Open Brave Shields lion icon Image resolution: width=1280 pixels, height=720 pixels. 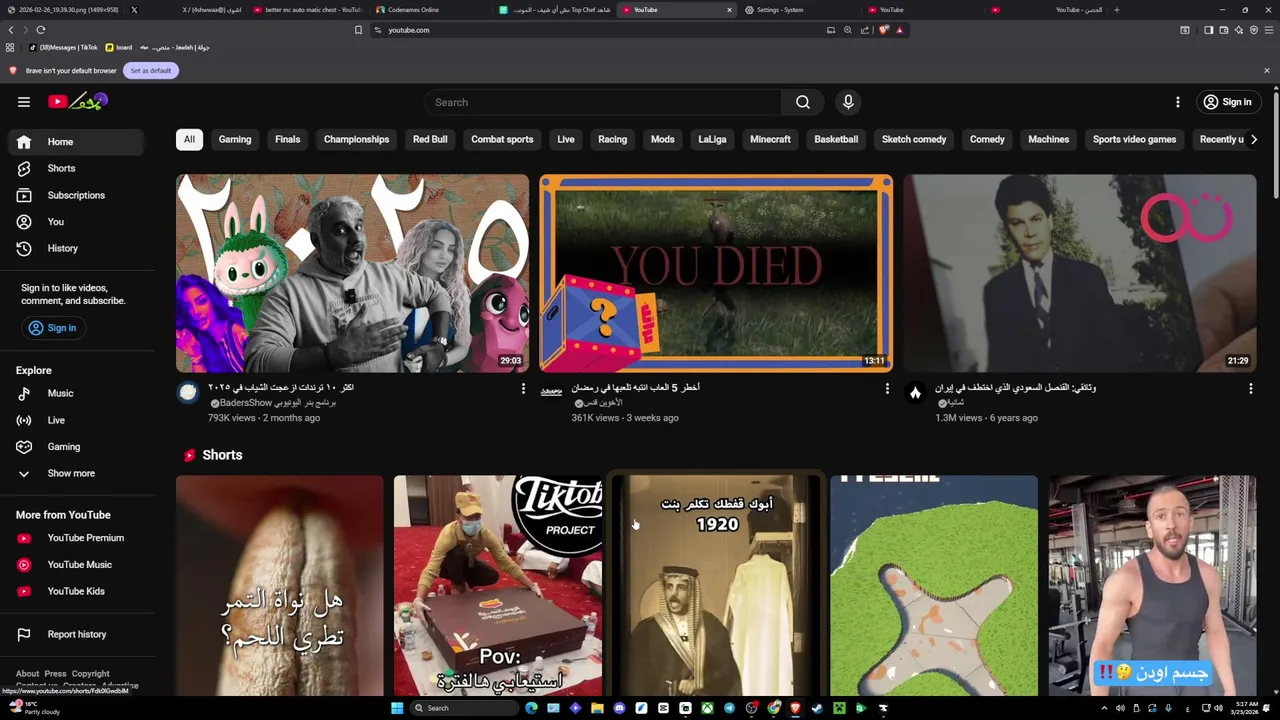(x=883, y=30)
